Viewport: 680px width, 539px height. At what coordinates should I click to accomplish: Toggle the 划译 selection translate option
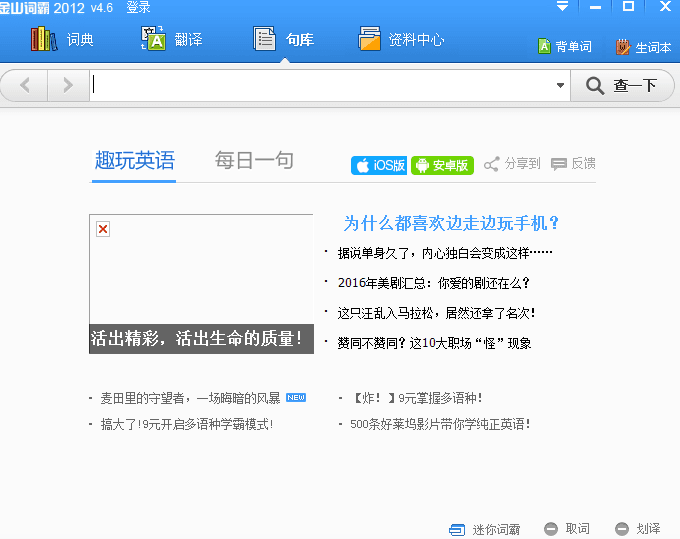point(638,529)
